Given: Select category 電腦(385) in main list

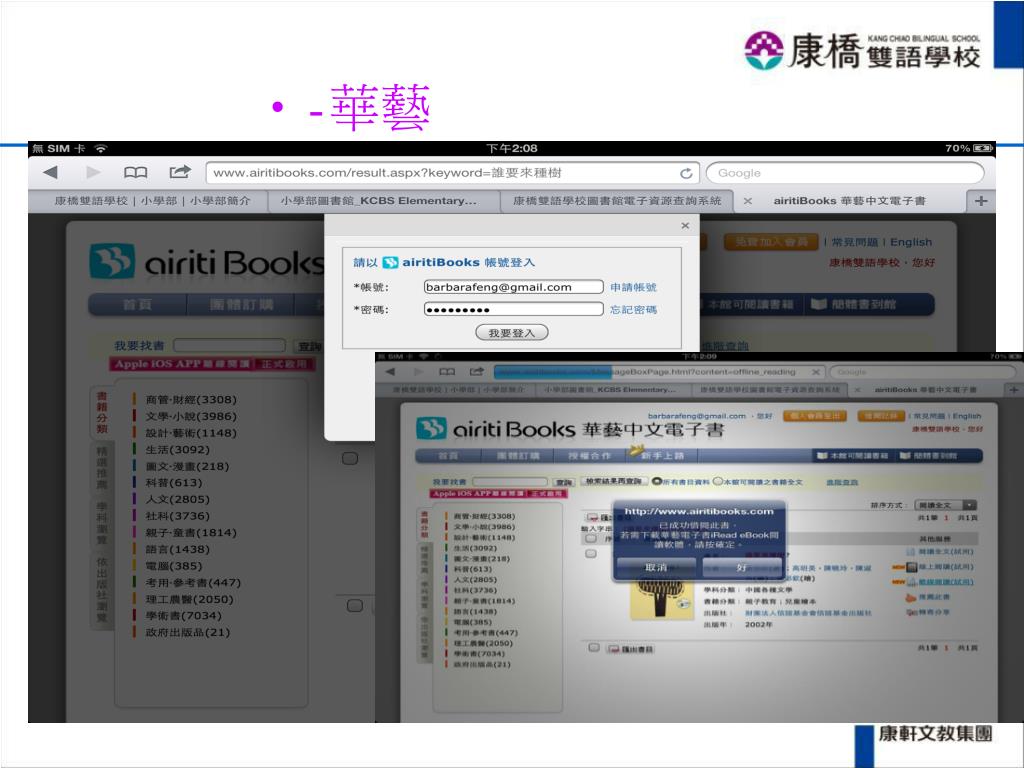Looking at the screenshot, I should pos(174,566).
